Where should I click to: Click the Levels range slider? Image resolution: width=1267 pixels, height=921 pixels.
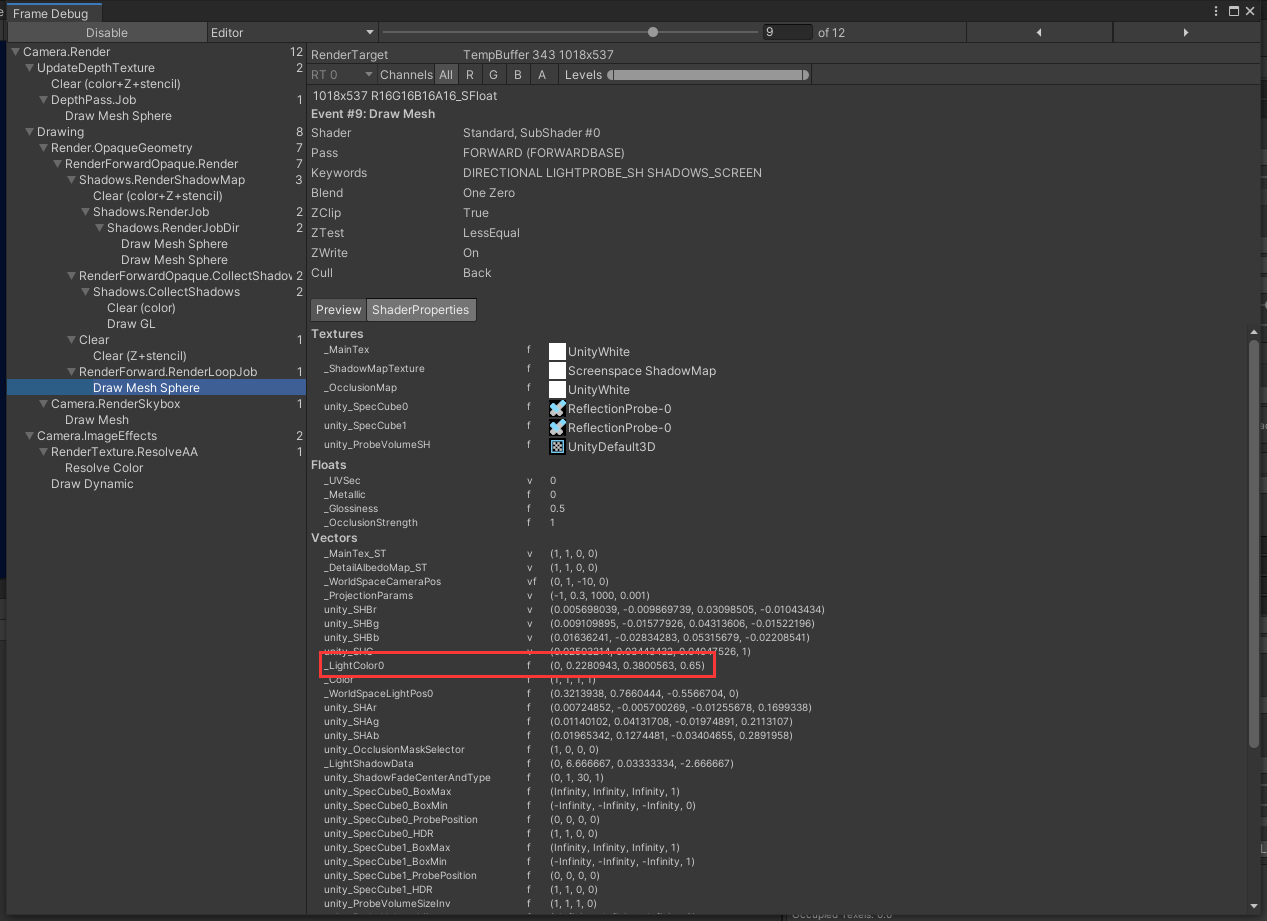(708, 75)
